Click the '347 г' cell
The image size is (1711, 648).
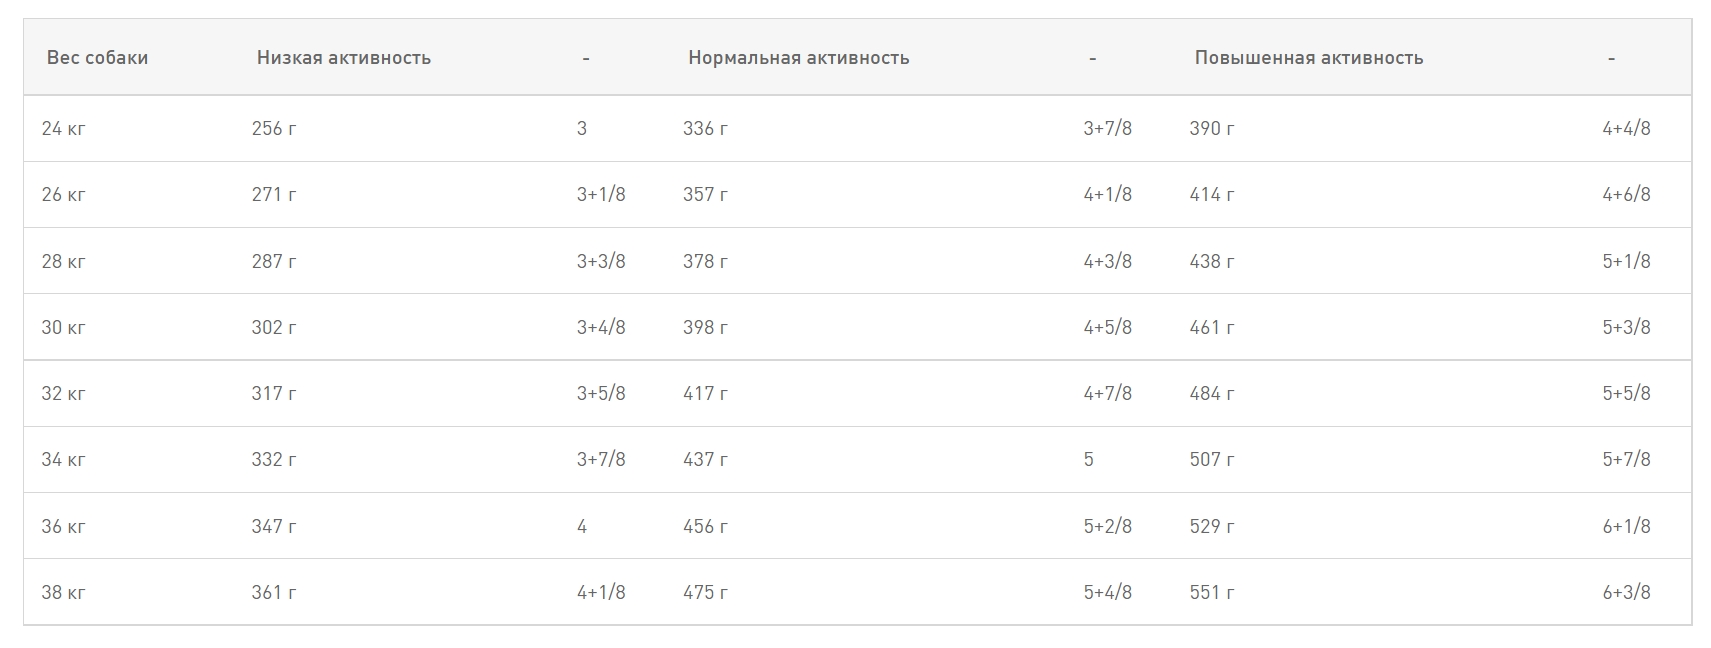274,526
